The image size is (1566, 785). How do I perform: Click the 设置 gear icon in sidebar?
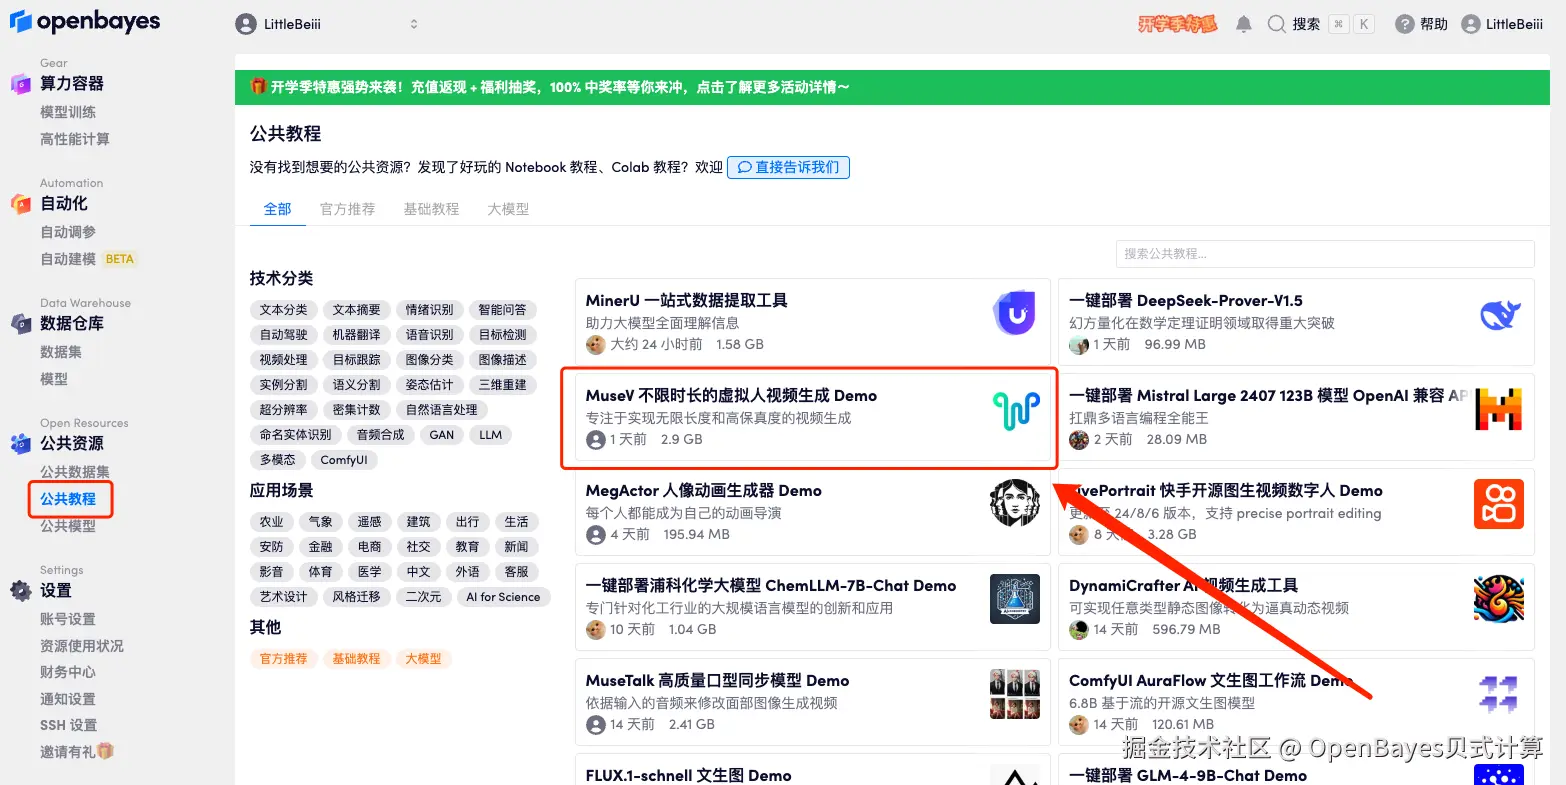coord(20,590)
